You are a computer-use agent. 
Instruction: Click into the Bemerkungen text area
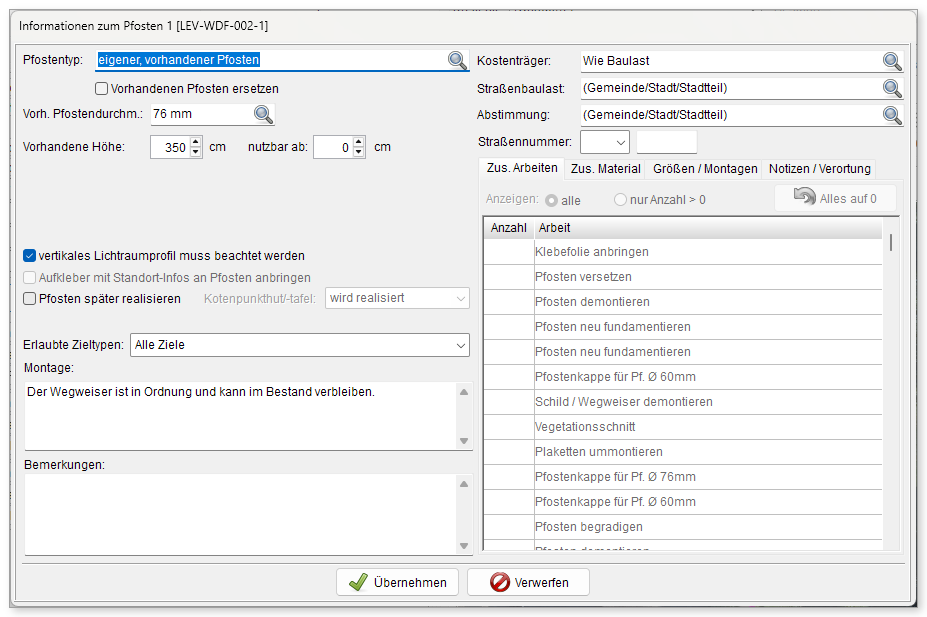[x=241, y=514]
